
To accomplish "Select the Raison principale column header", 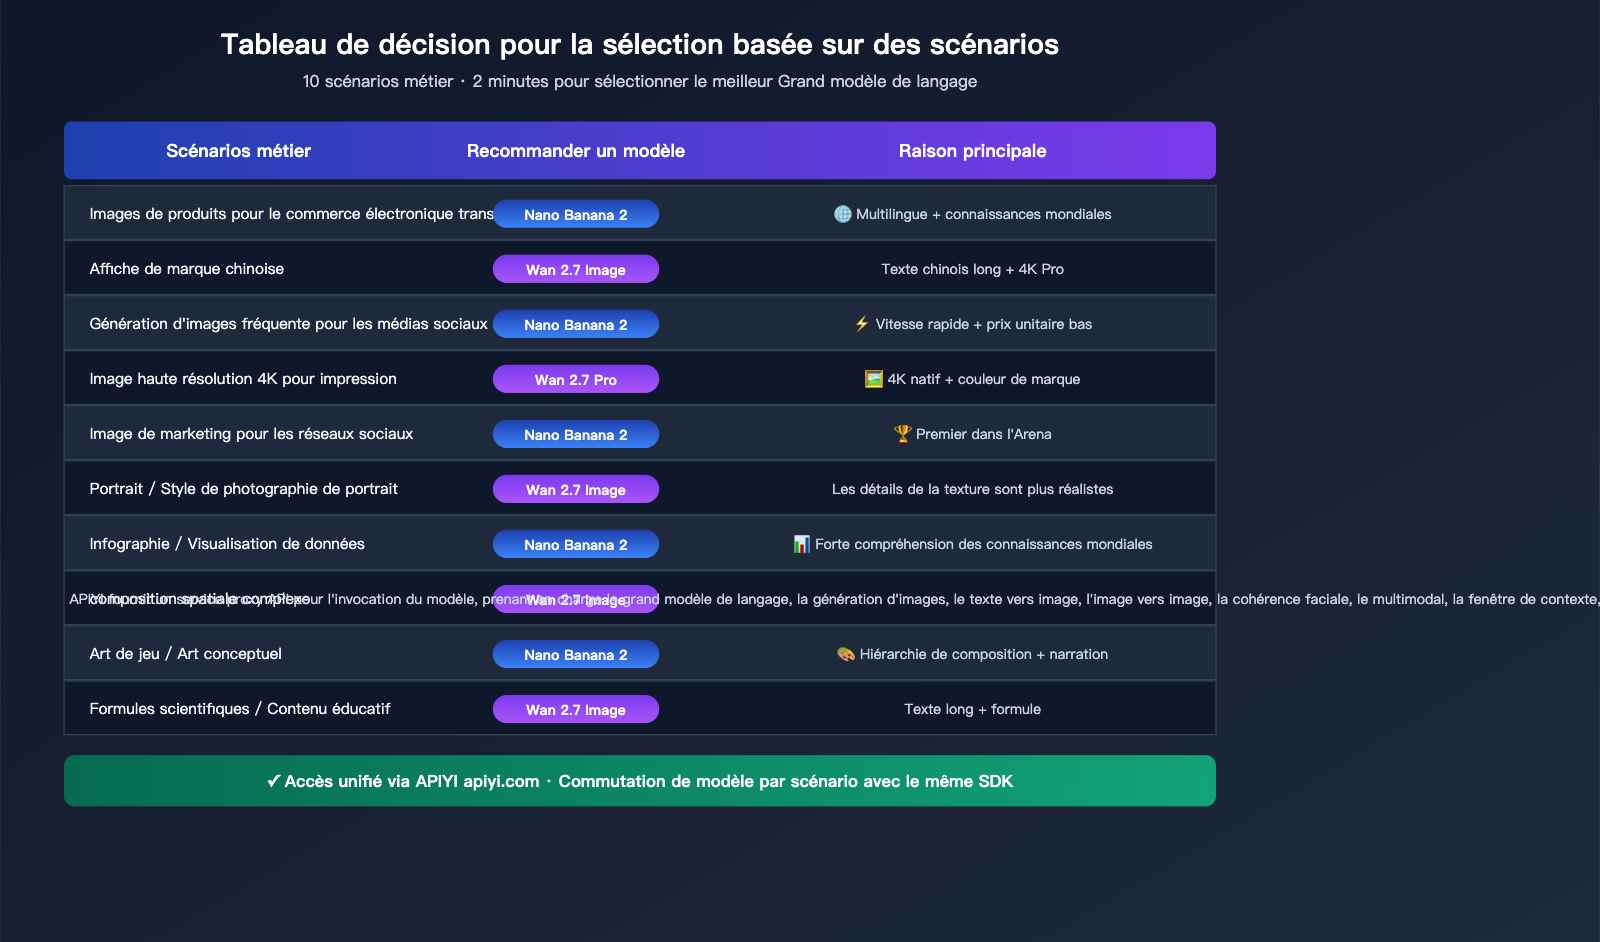I will coord(972,151).
